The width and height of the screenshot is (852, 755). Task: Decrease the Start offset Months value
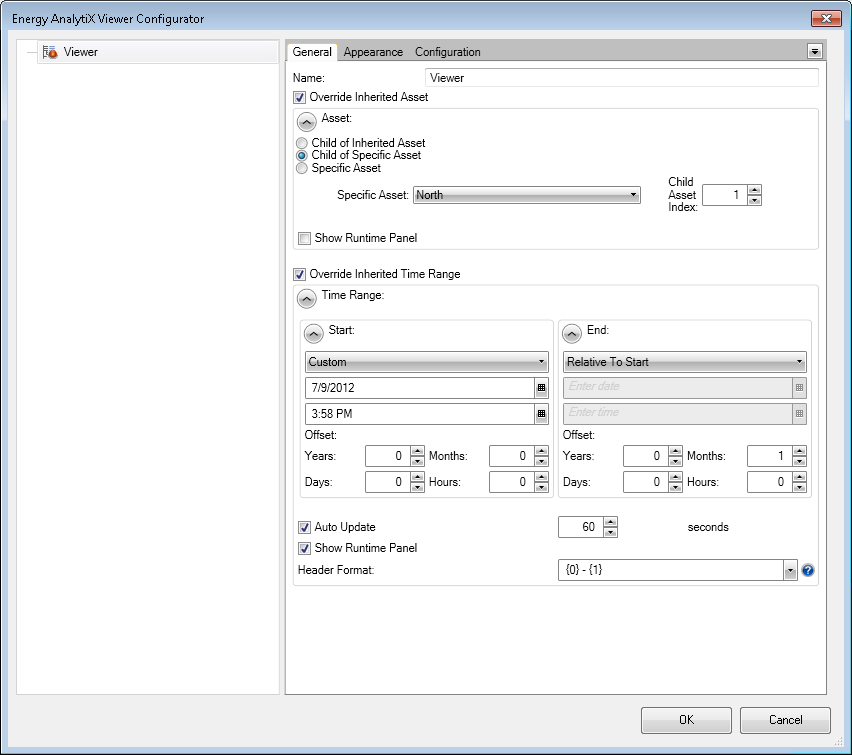click(541, 461)
